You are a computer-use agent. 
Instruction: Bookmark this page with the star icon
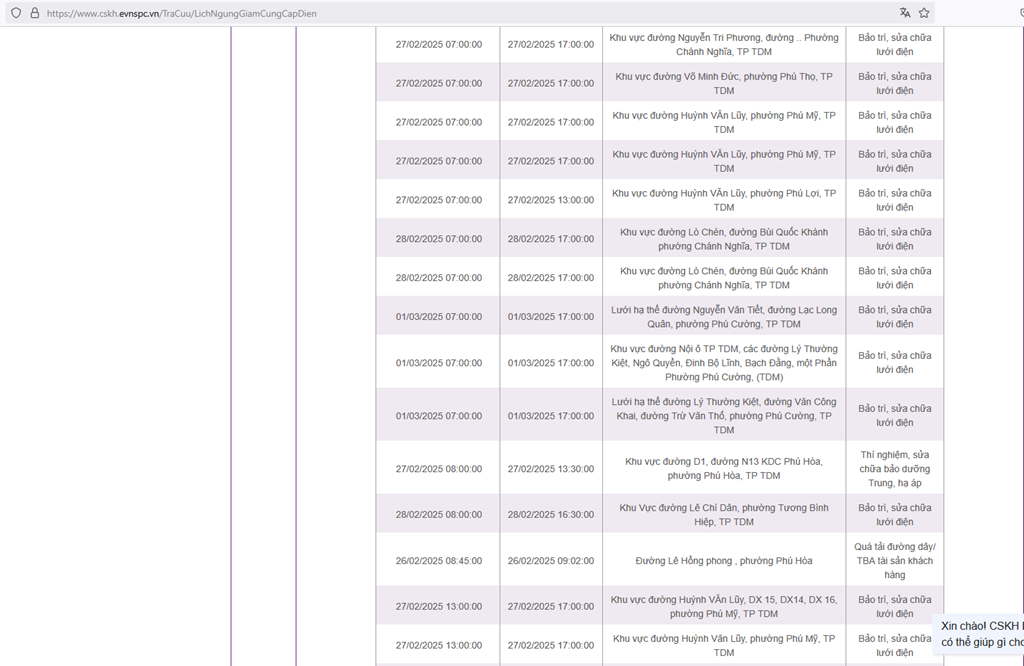(x=924, y=13)
